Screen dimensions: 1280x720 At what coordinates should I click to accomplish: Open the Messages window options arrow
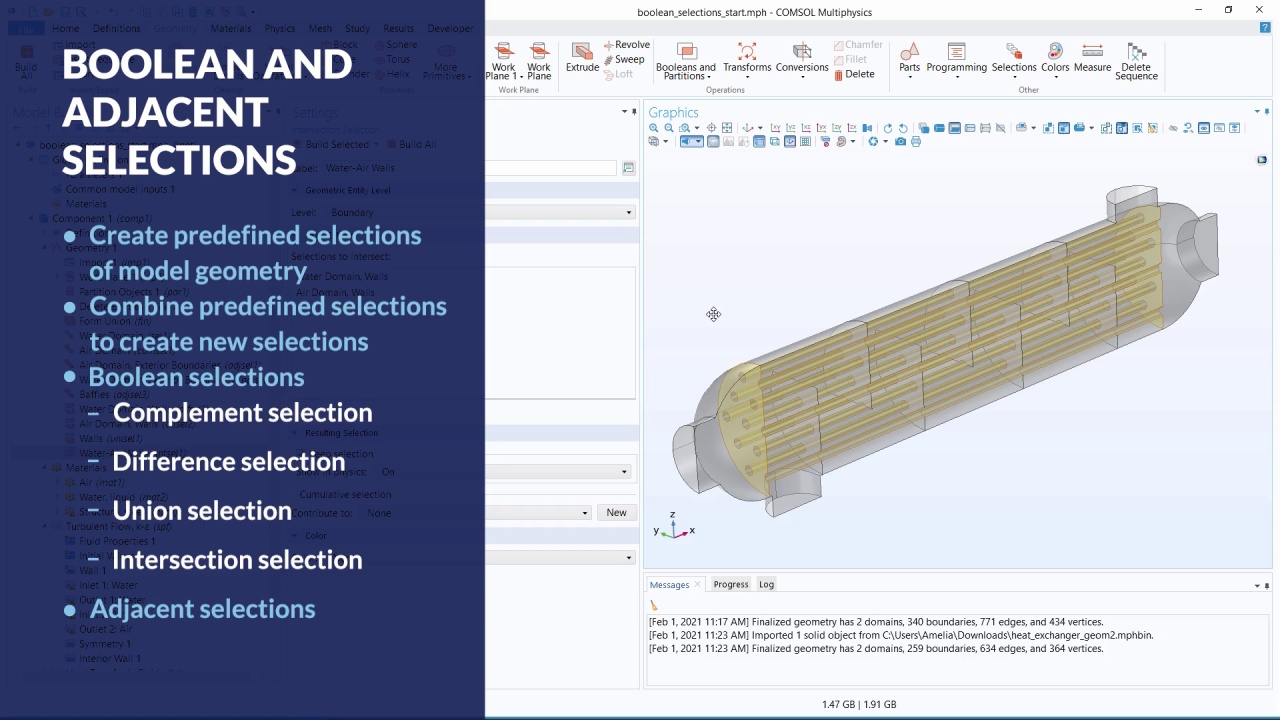click(1257, 585)
